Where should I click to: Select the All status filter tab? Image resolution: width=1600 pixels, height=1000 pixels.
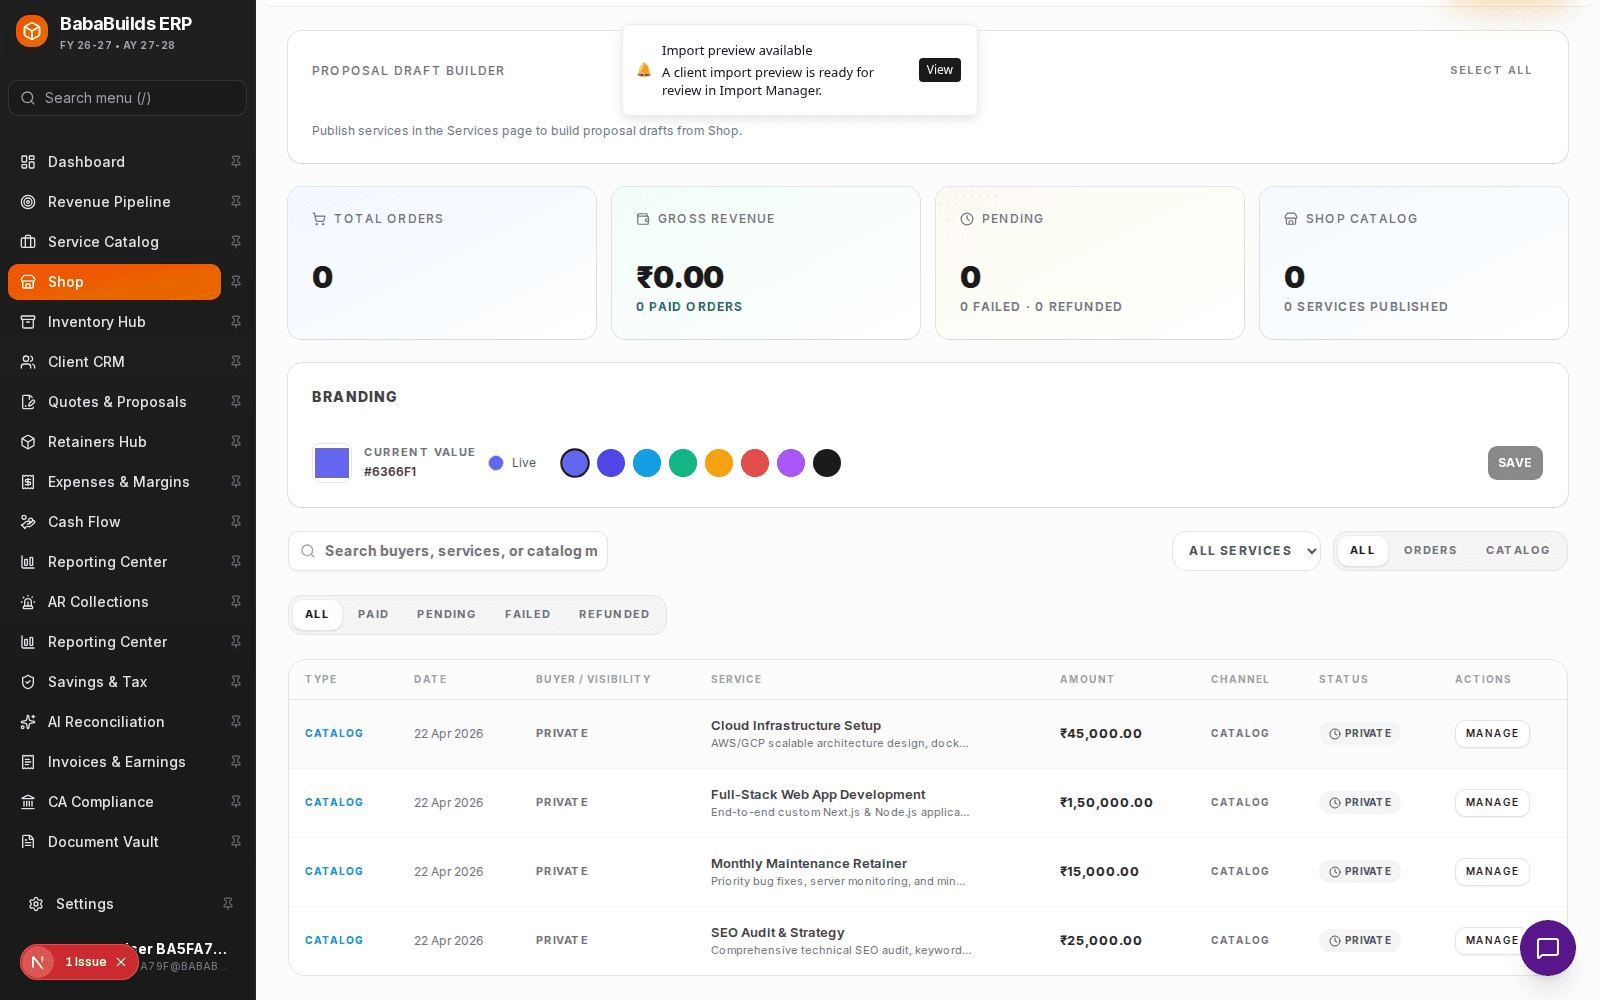point(317,615)
